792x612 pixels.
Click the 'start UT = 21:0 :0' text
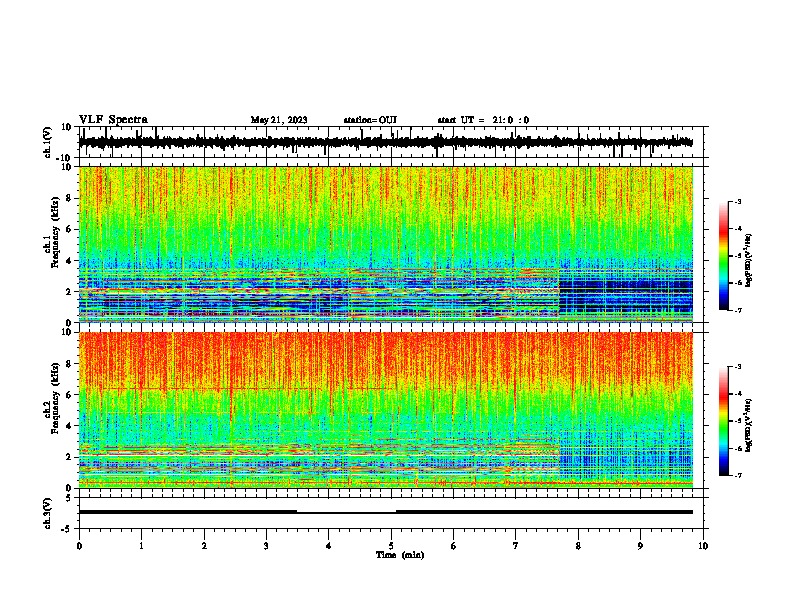click(x=483, y=120)
